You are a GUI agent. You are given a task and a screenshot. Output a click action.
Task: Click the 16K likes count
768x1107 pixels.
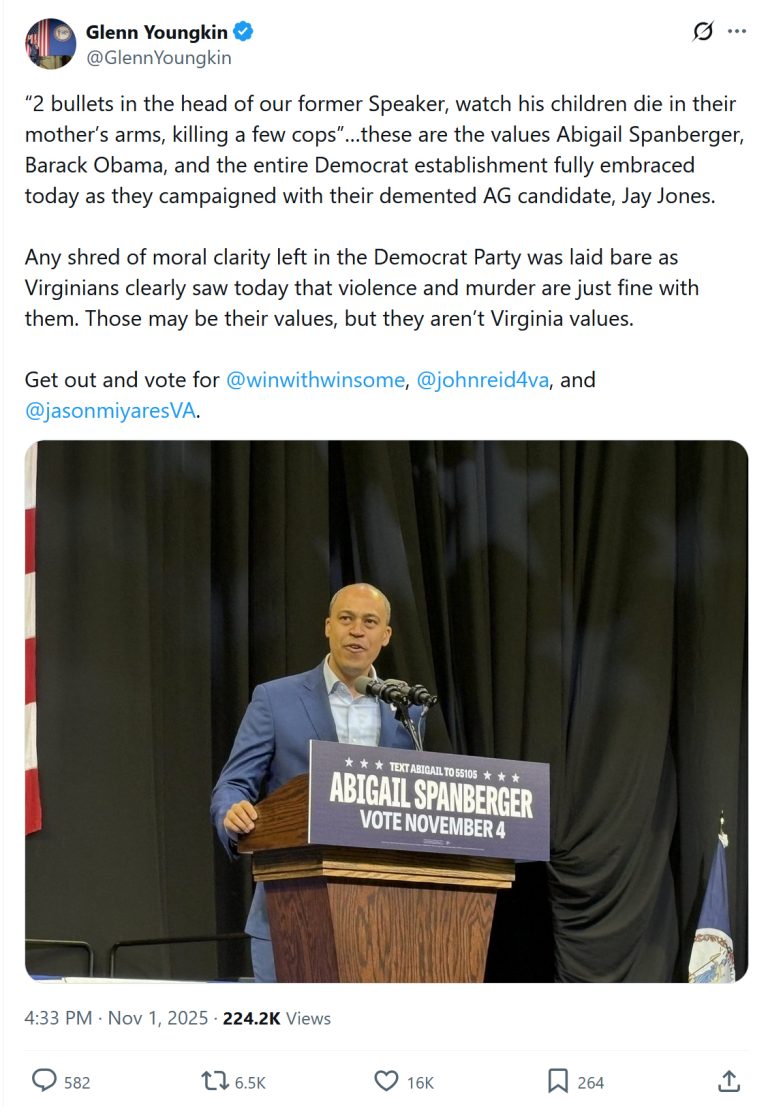pyautogui.click(x=420, y=1082)
